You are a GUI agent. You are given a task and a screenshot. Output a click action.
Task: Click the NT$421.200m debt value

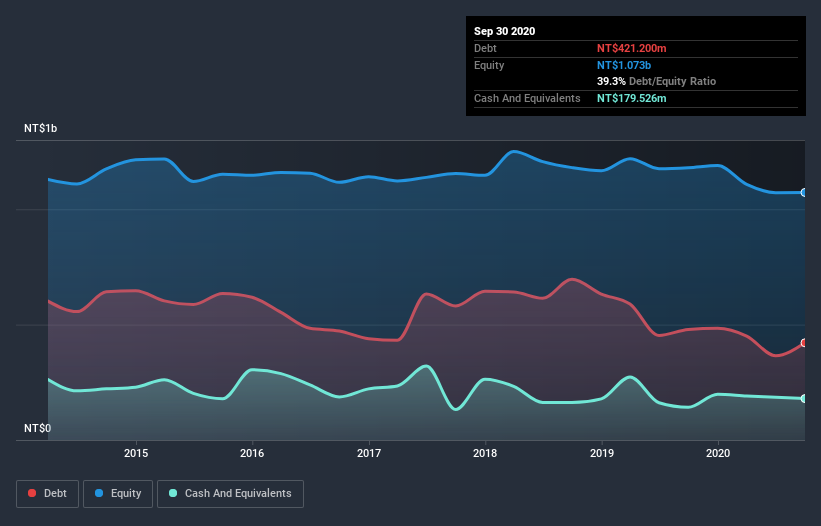(631, 48)
